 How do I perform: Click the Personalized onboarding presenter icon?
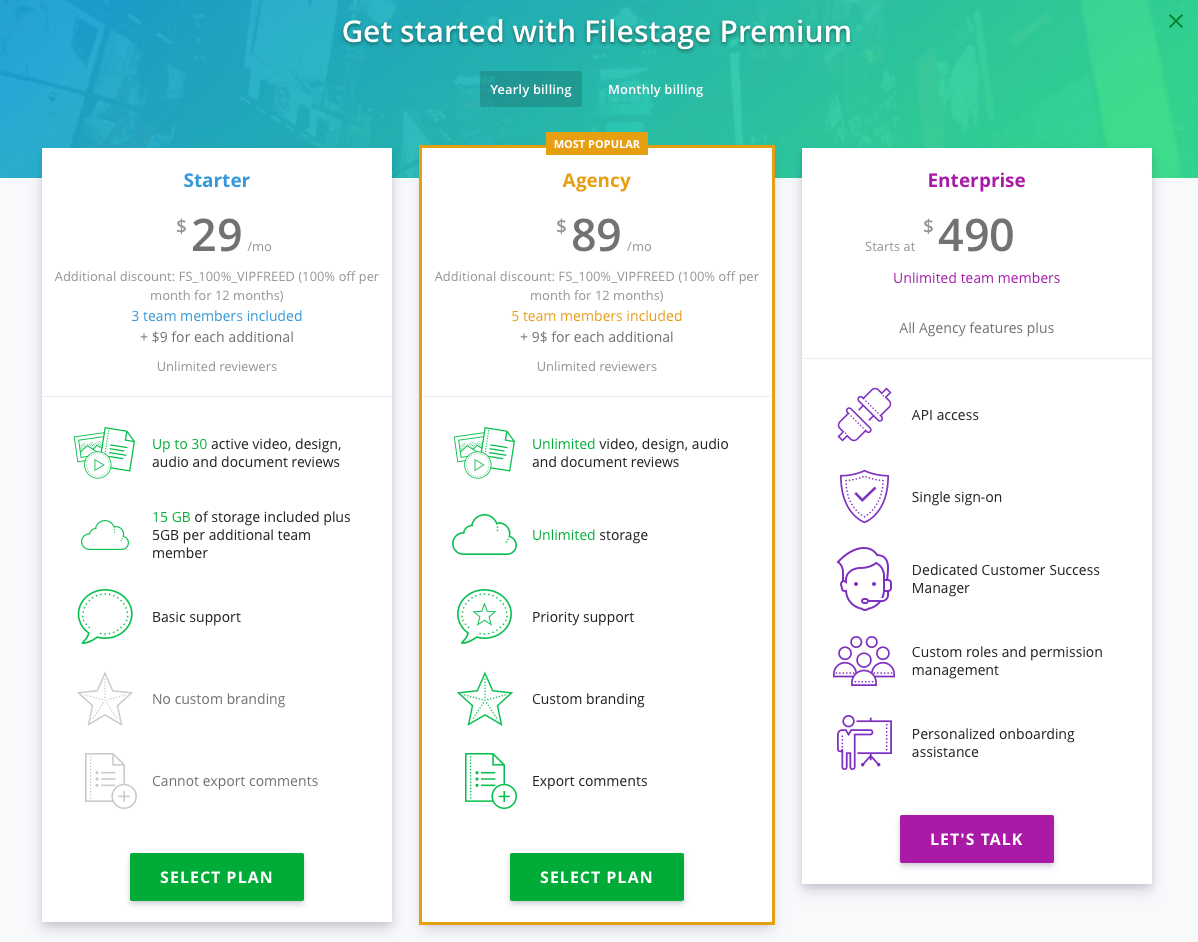(864, 743)
